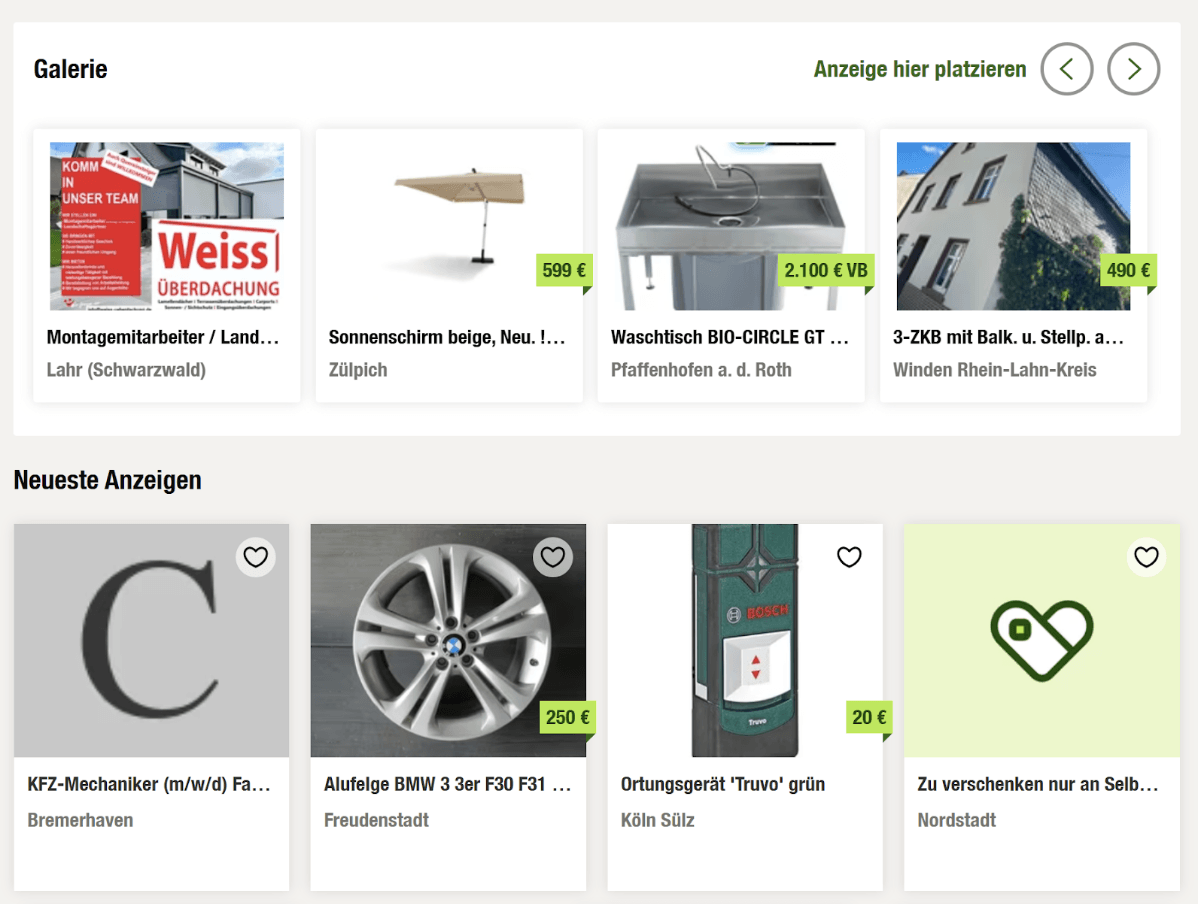This screenshot has width=1198, height=904.
Task: Click the 'C' logo listing image
Action: [x=151, y=640]
